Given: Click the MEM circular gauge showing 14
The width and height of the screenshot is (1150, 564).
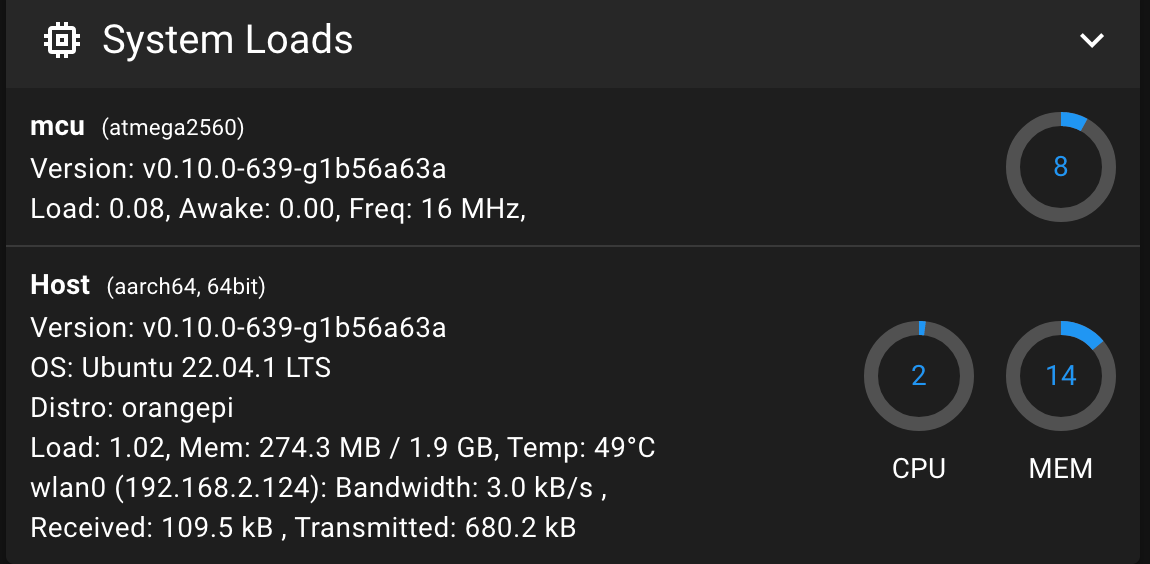Looking at the screenshot, I should [1061, 376].
